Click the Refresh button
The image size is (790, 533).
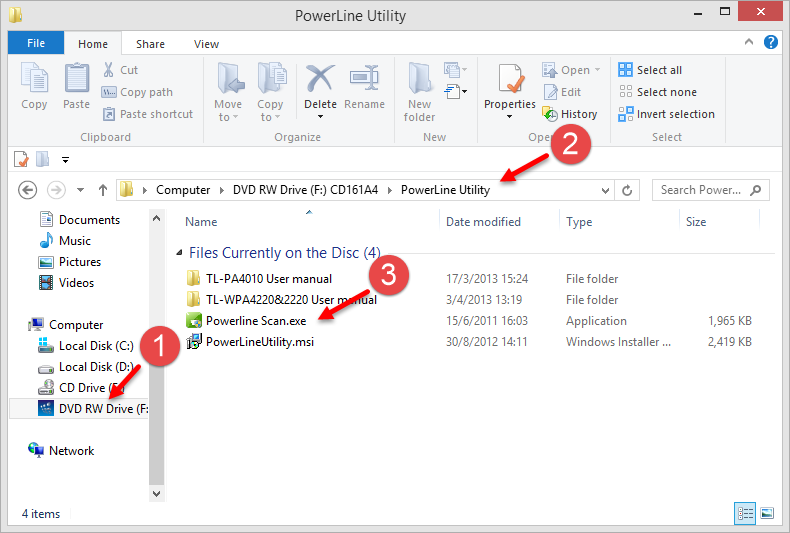click(627, 190)
